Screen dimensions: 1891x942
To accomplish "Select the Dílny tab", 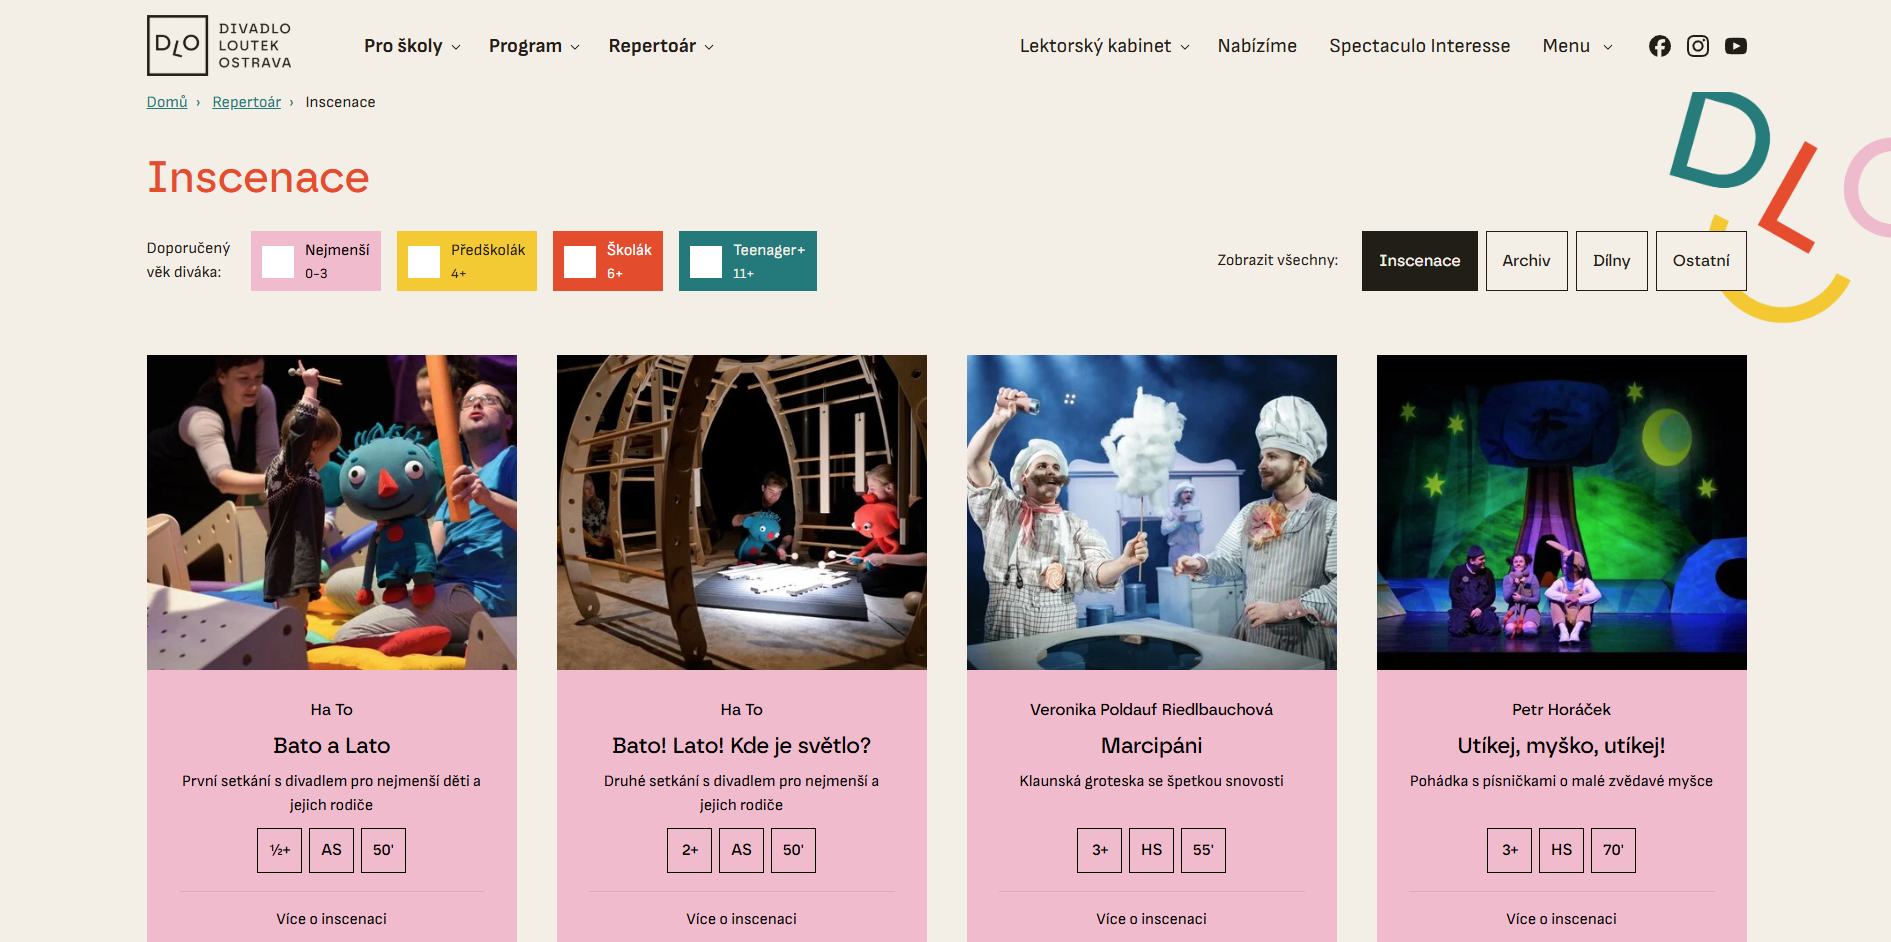I will click(x=1611, y=261).
